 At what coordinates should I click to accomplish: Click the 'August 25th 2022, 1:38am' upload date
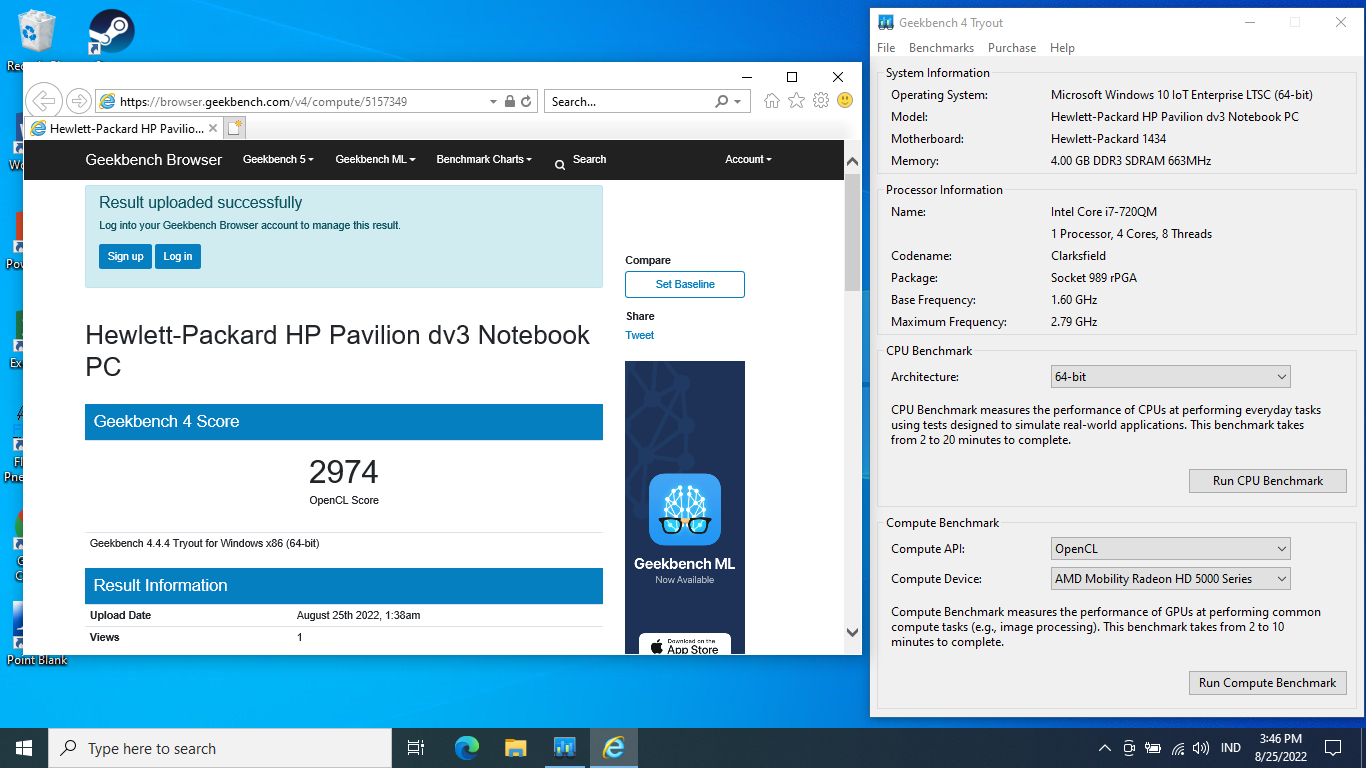pos(358,615)
